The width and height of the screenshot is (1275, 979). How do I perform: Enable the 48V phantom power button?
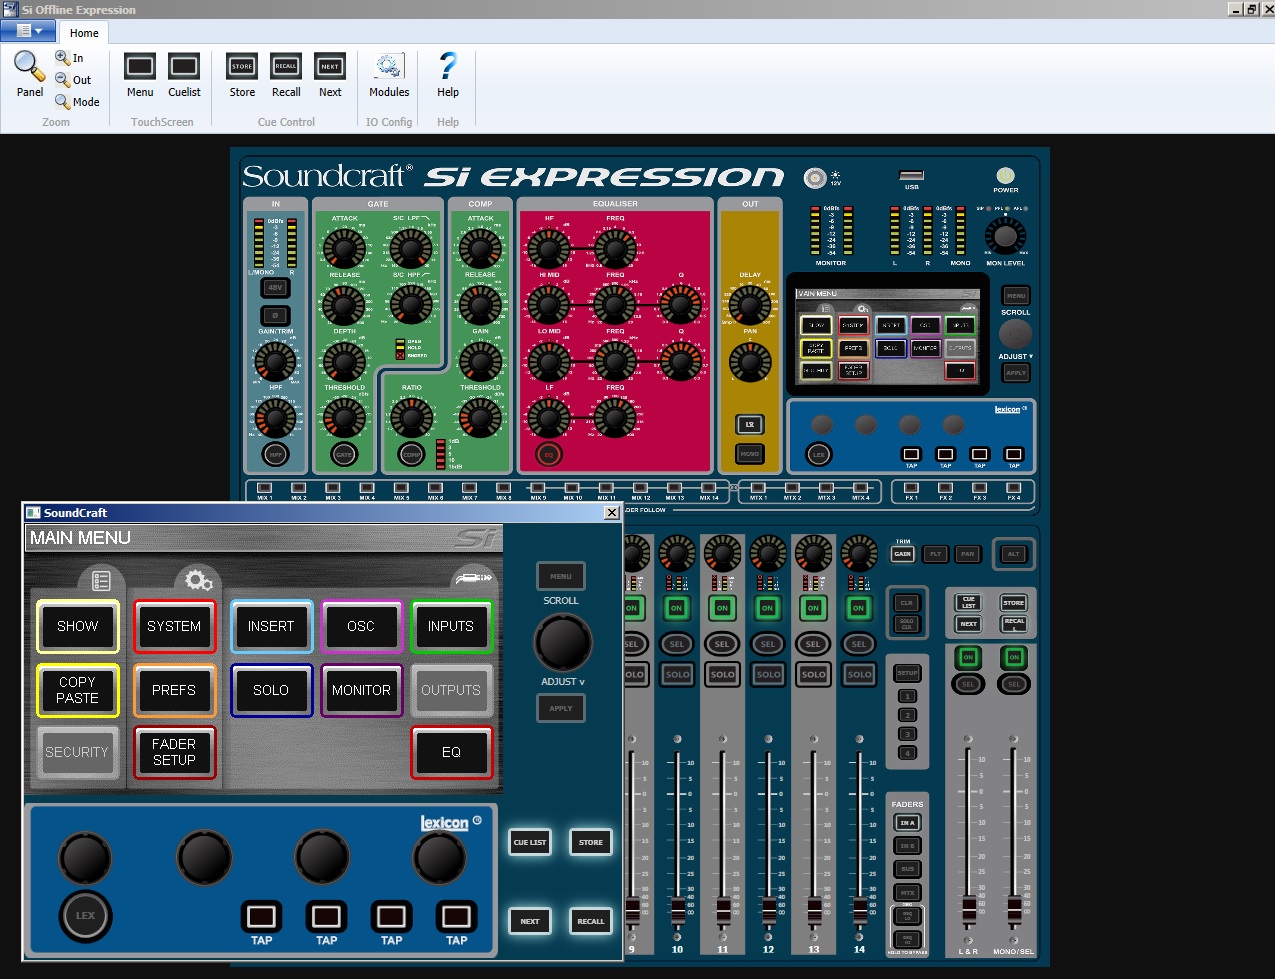[275, 288]
